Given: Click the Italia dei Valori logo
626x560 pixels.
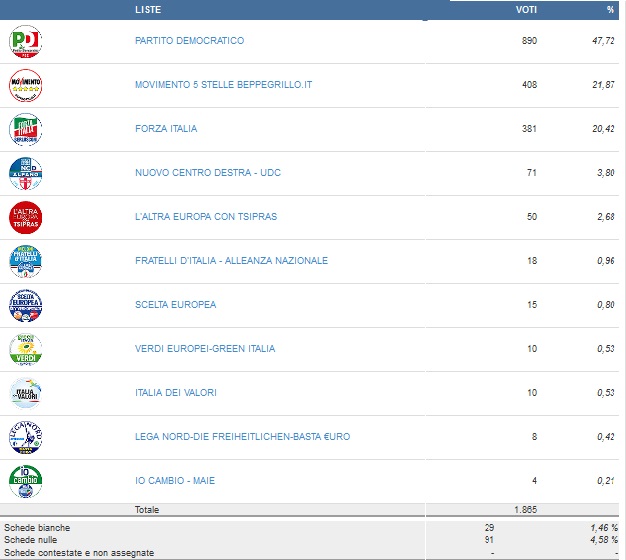Looking at the screenshot, I should [26, 394].
